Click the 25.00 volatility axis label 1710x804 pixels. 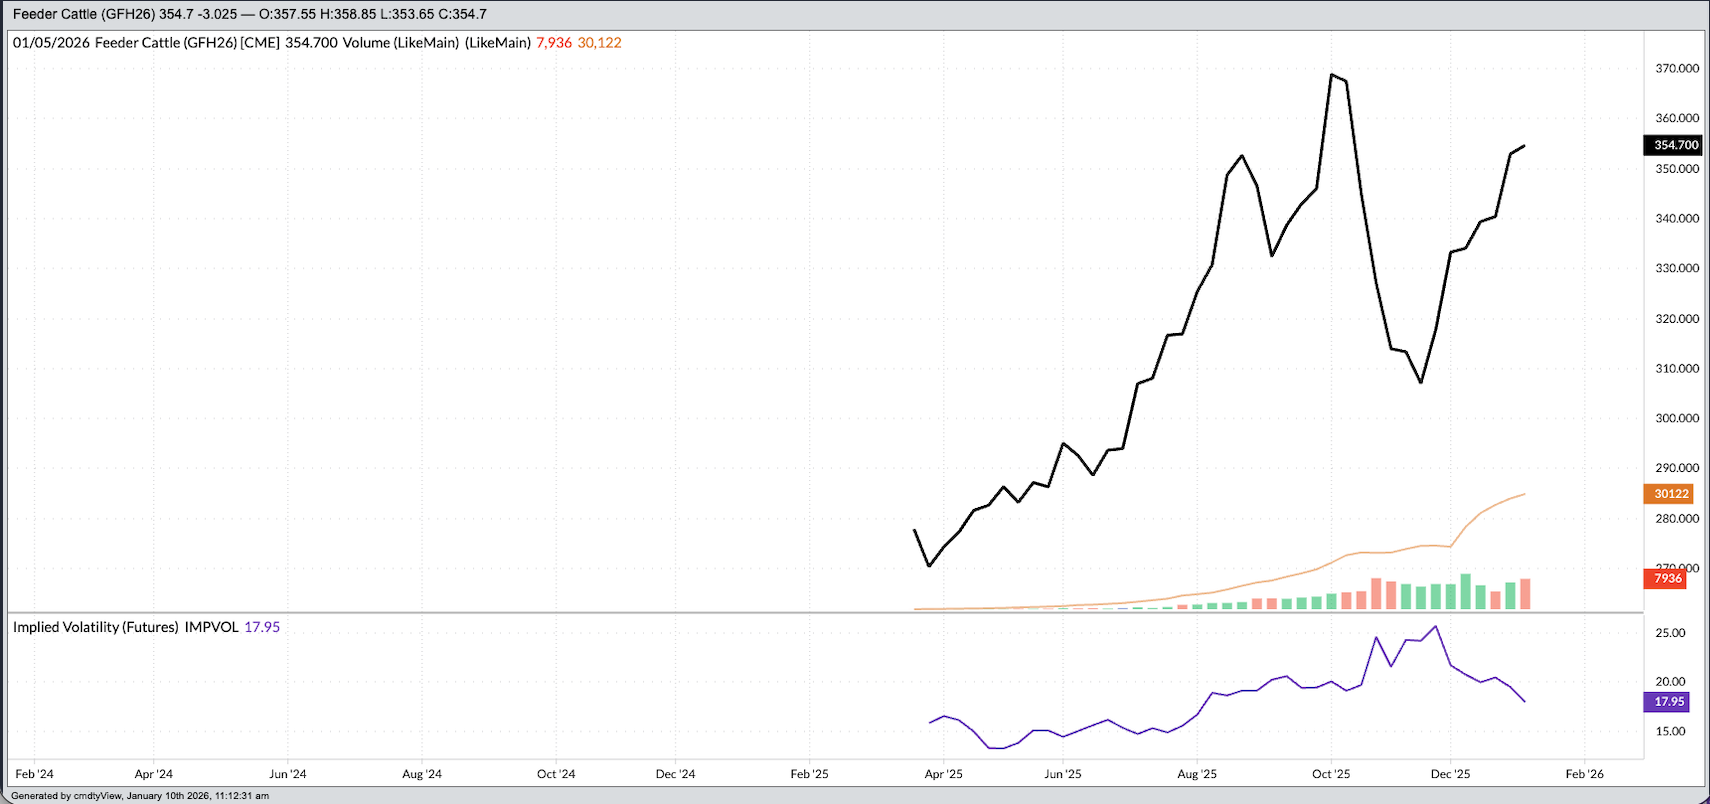[x=1670, y=633]
